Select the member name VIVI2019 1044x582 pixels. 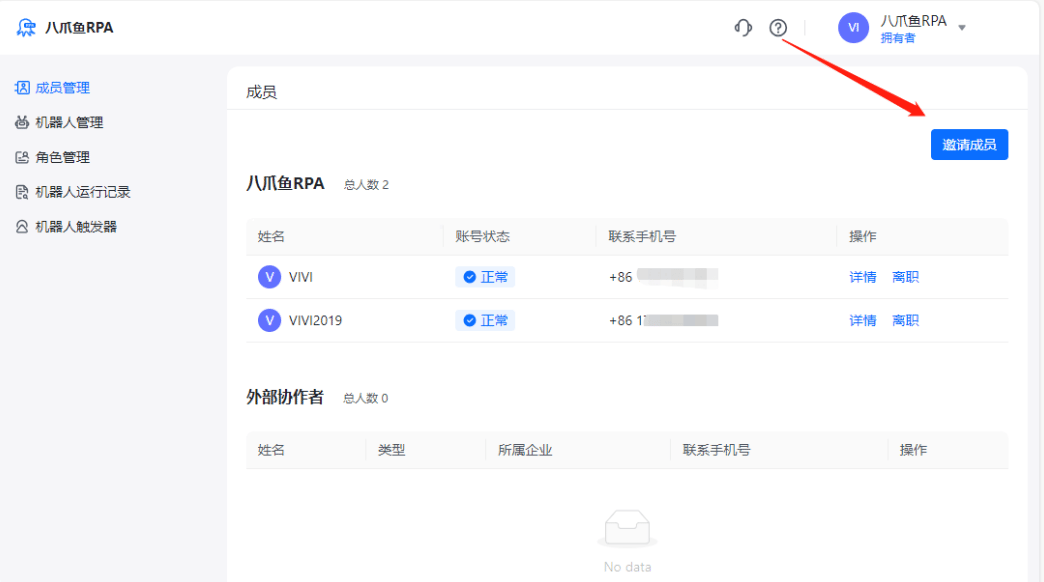pyautogui.click(x=315, y=320)
